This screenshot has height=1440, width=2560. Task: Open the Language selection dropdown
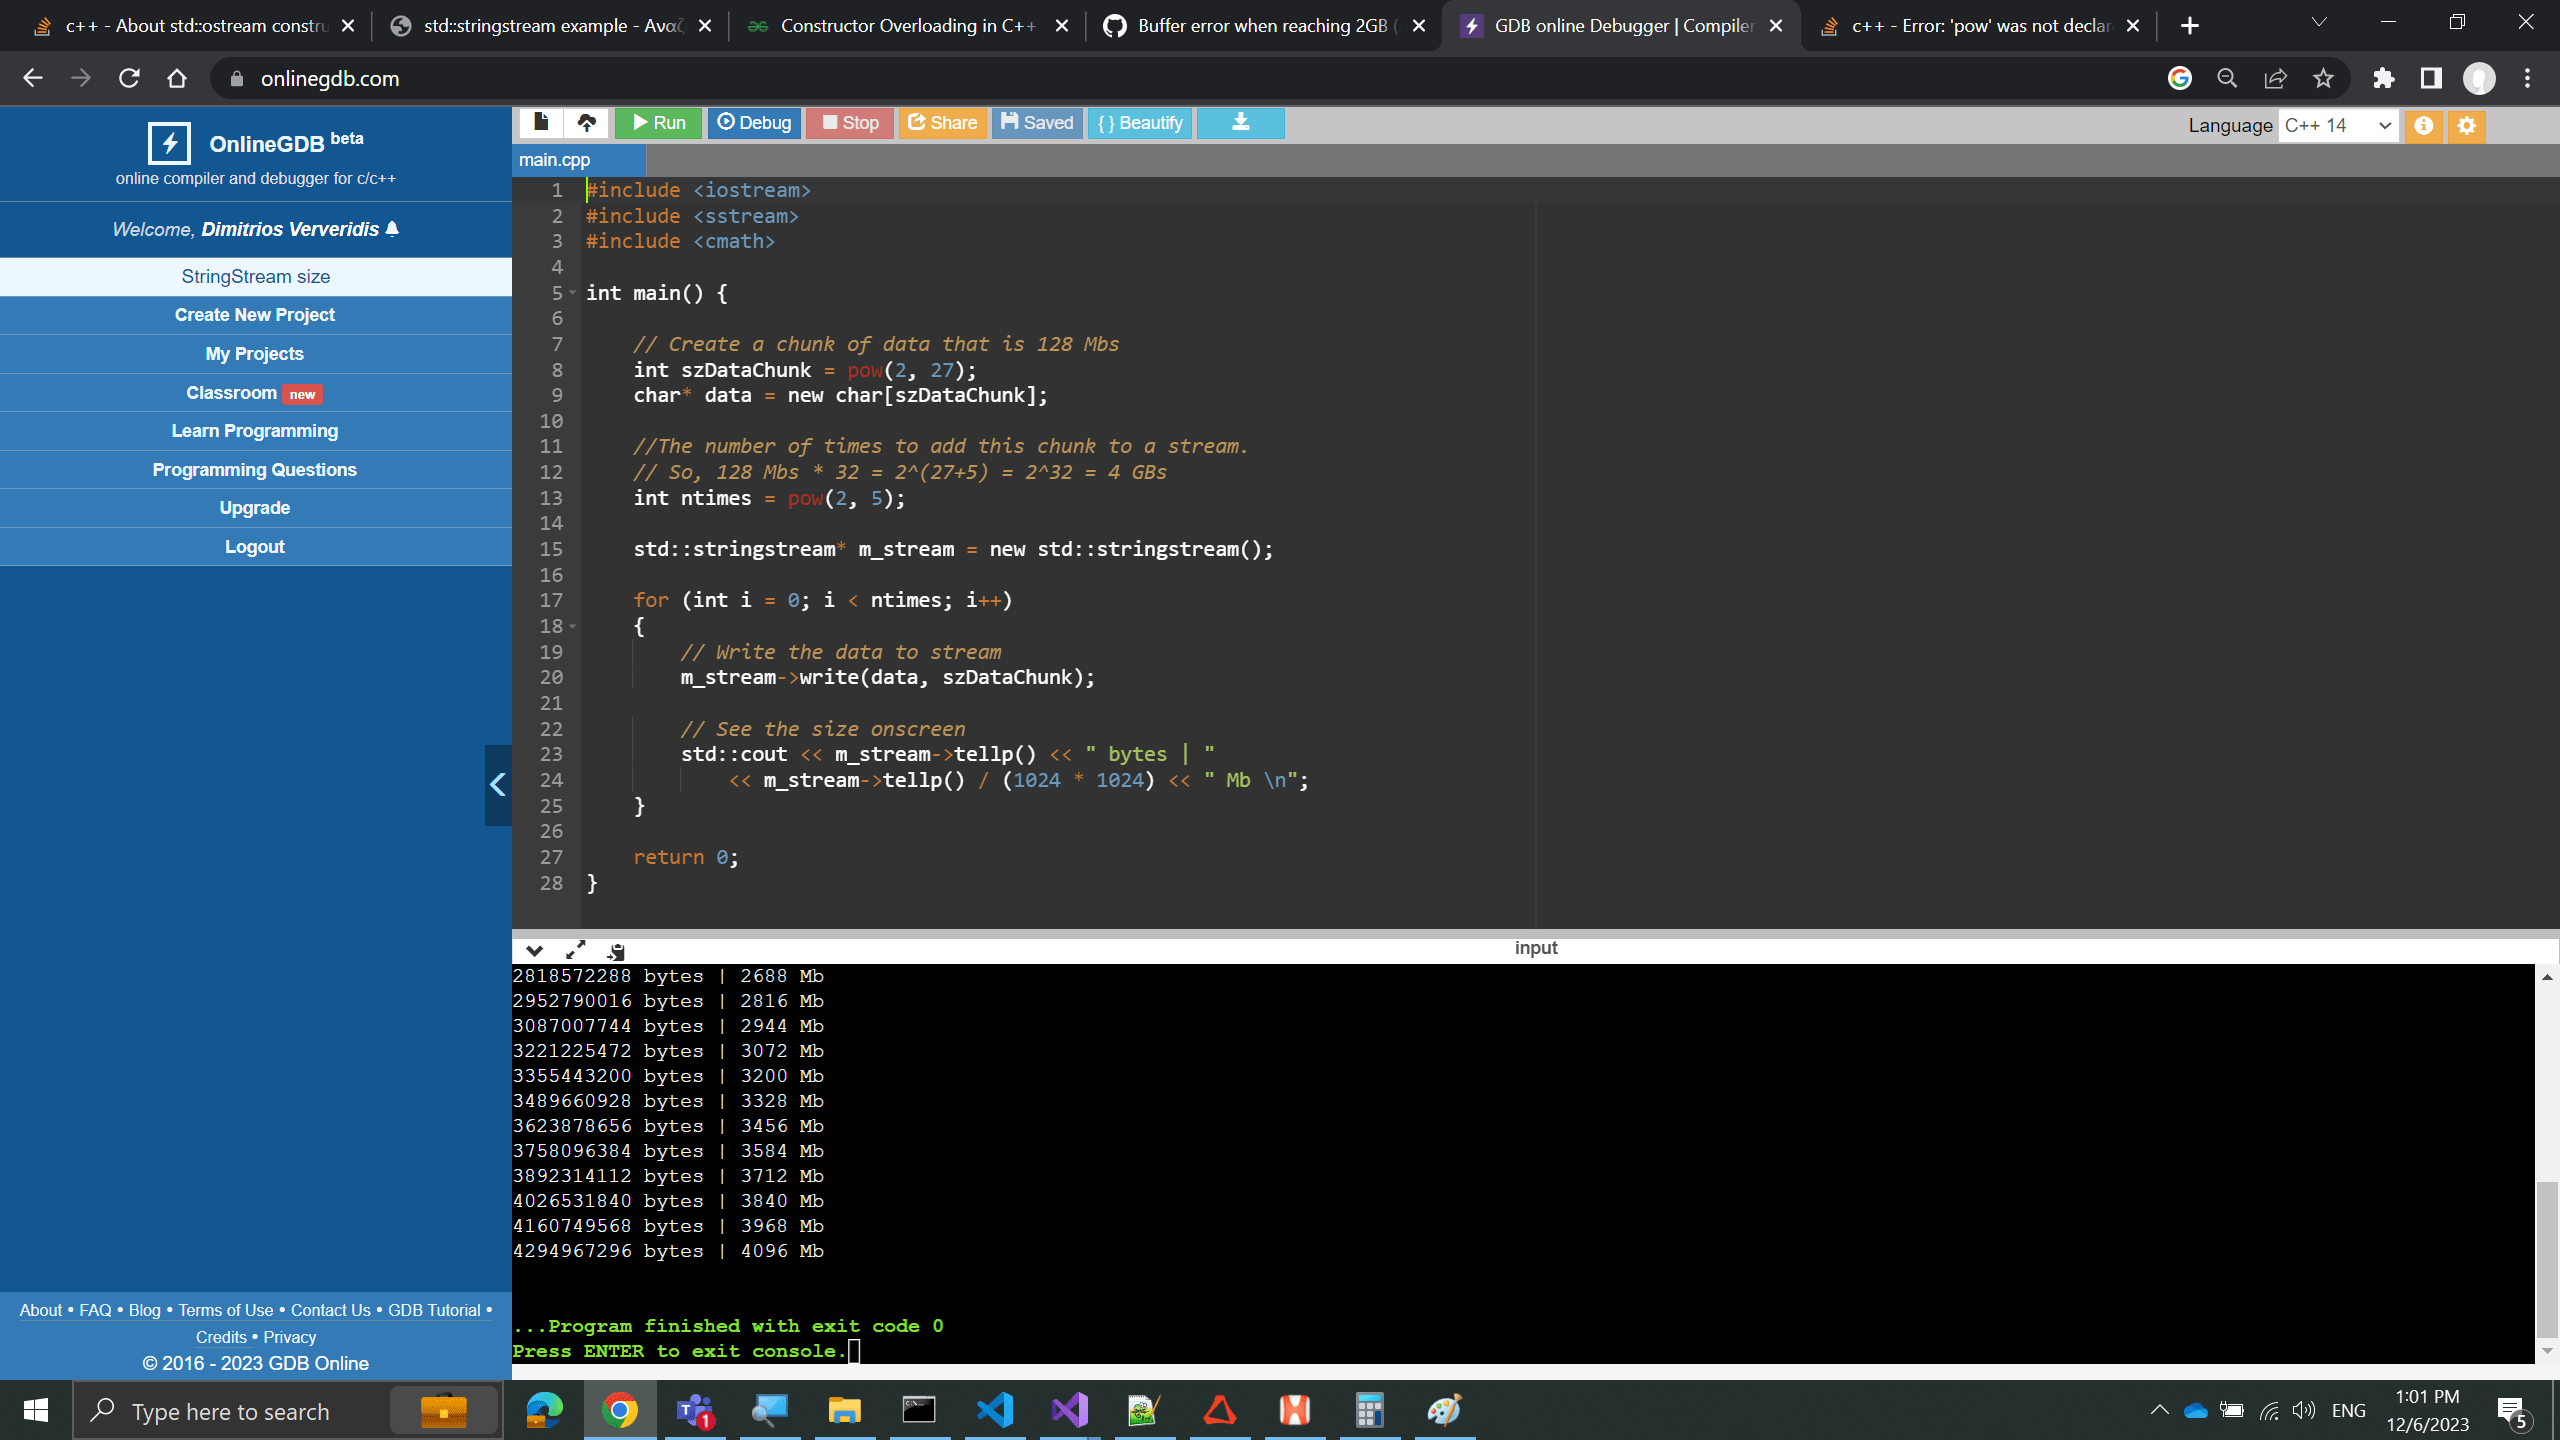2340,125
